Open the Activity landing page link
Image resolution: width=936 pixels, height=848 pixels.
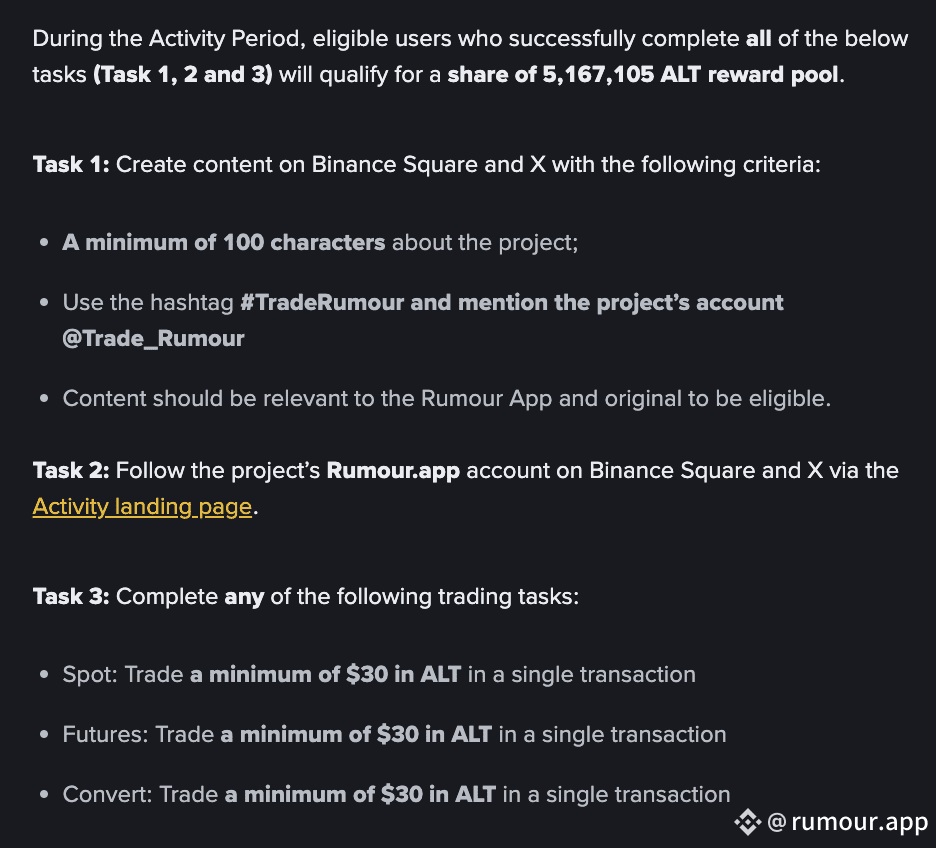click(x=142, y=507)
